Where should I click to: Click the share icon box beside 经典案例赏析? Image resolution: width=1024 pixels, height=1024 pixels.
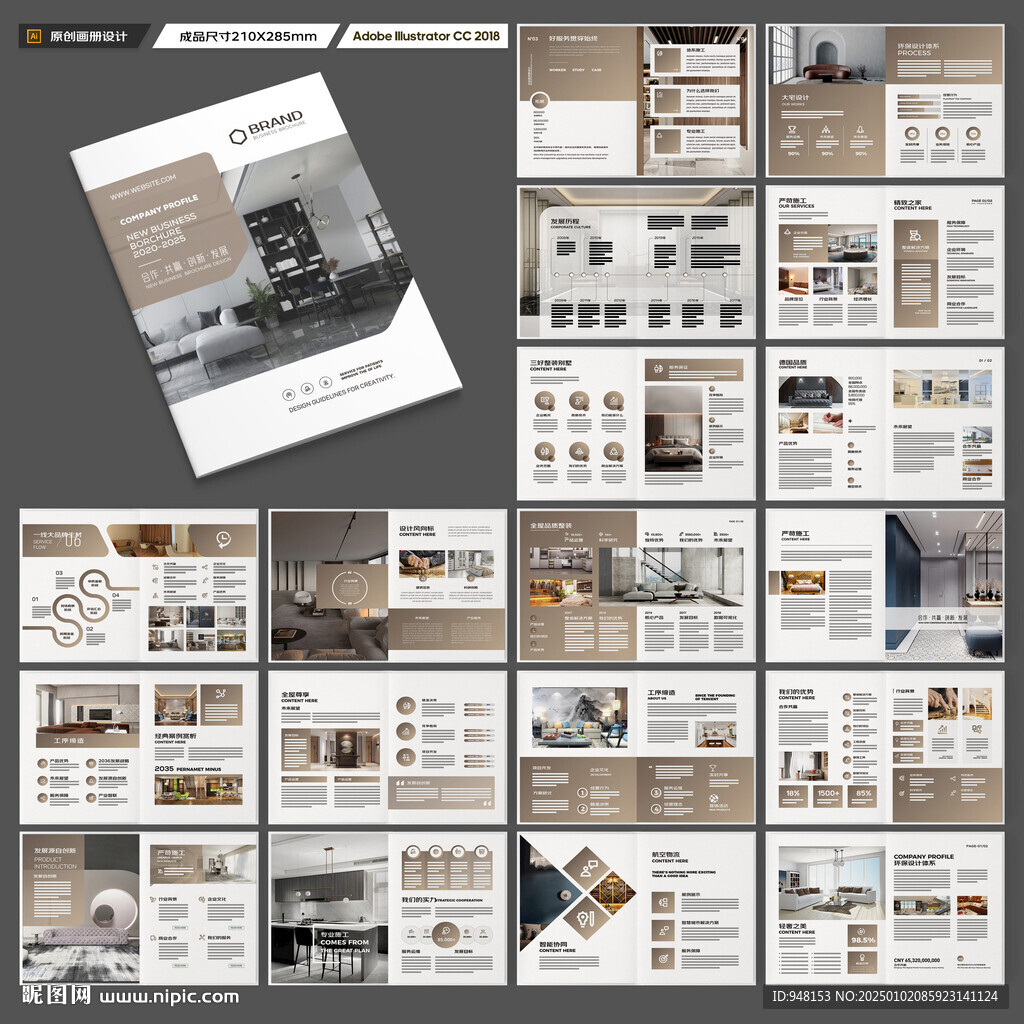221,705
